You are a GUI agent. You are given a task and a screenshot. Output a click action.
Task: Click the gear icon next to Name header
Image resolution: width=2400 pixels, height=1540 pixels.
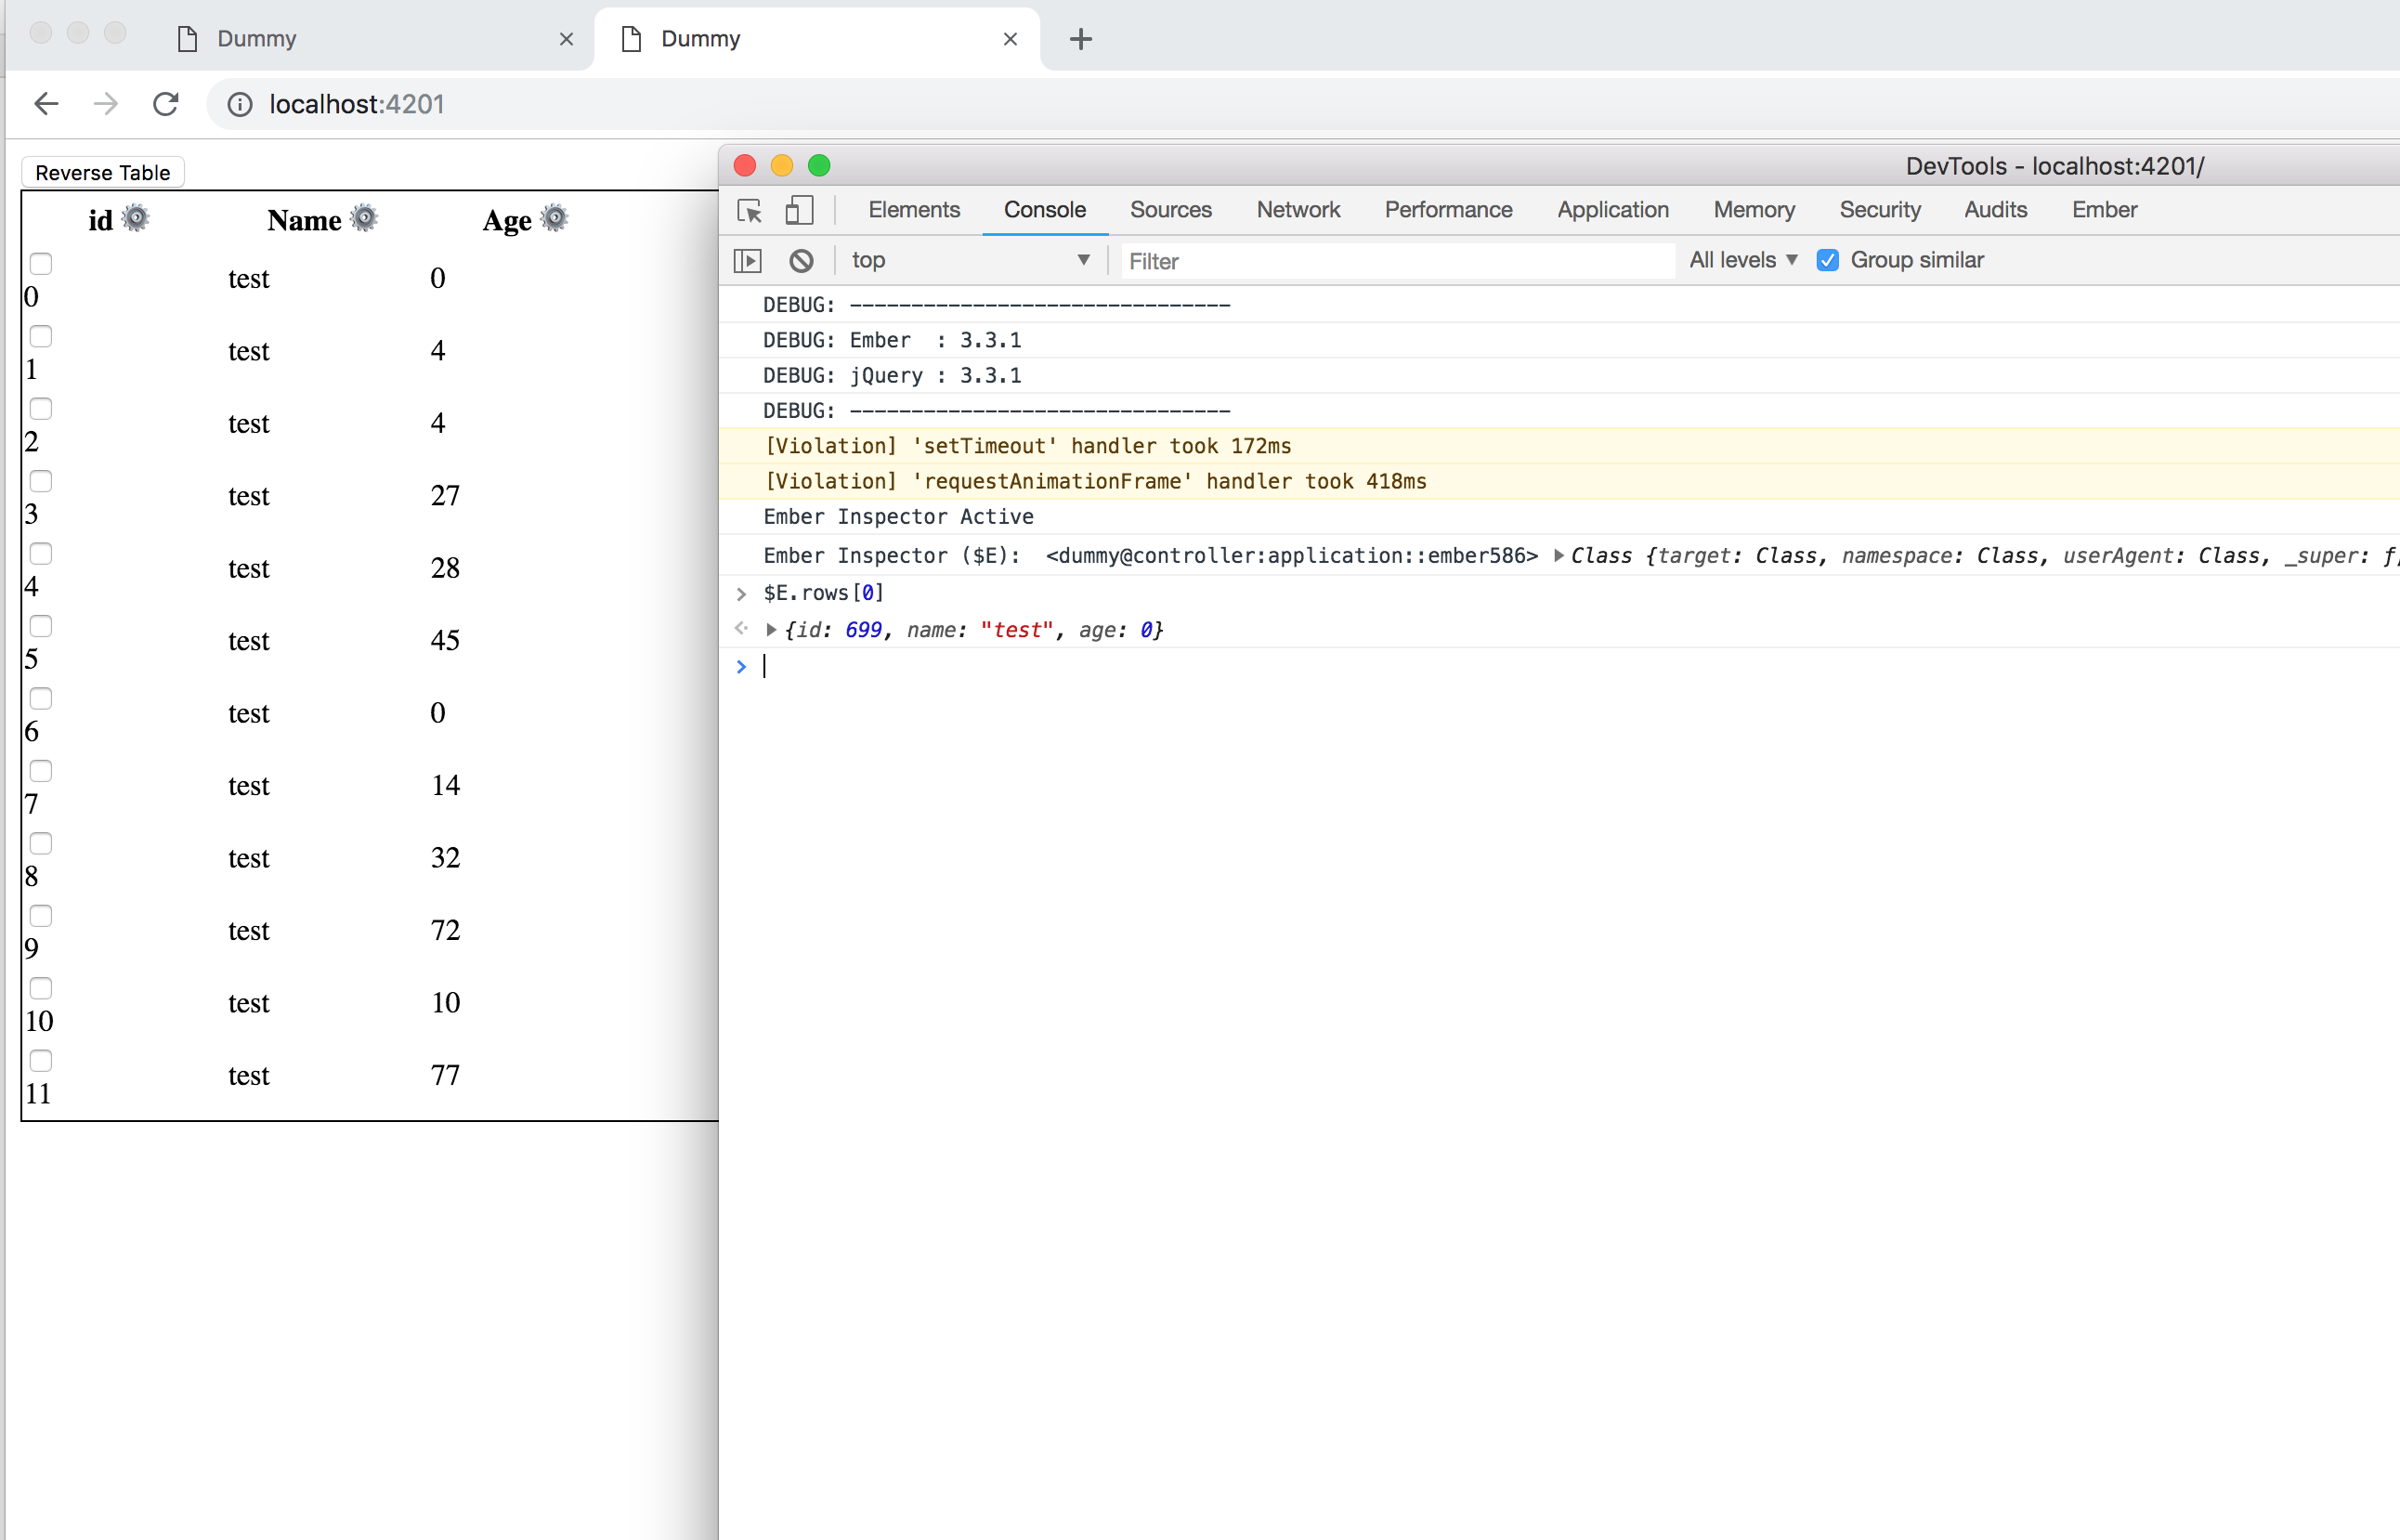click(364, 217)
